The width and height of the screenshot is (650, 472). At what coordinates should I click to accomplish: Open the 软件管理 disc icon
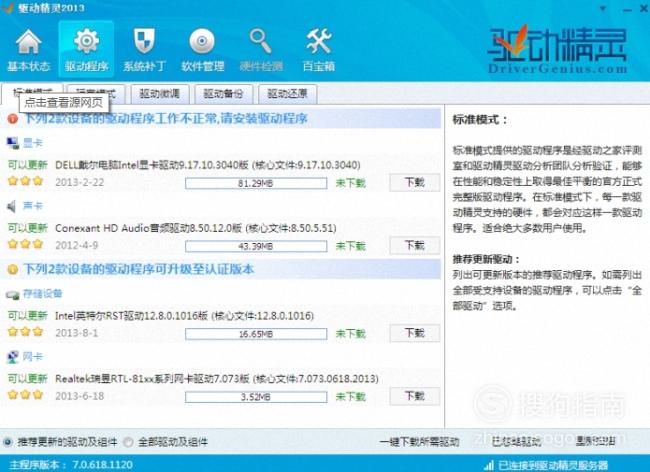tap(202, 41)
